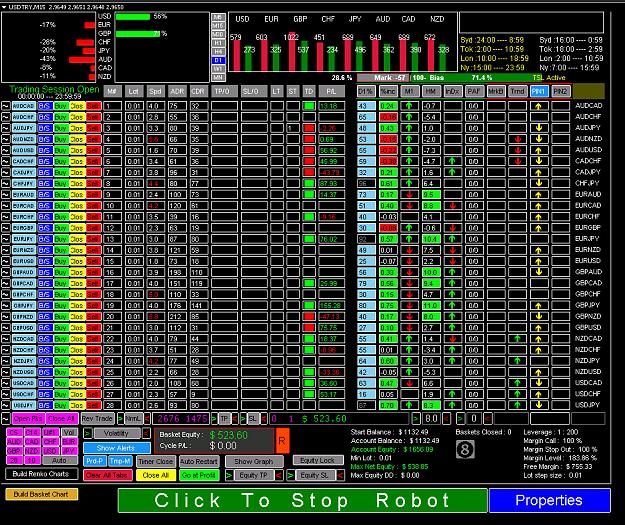Select the magenta JPY currency button

69,451
